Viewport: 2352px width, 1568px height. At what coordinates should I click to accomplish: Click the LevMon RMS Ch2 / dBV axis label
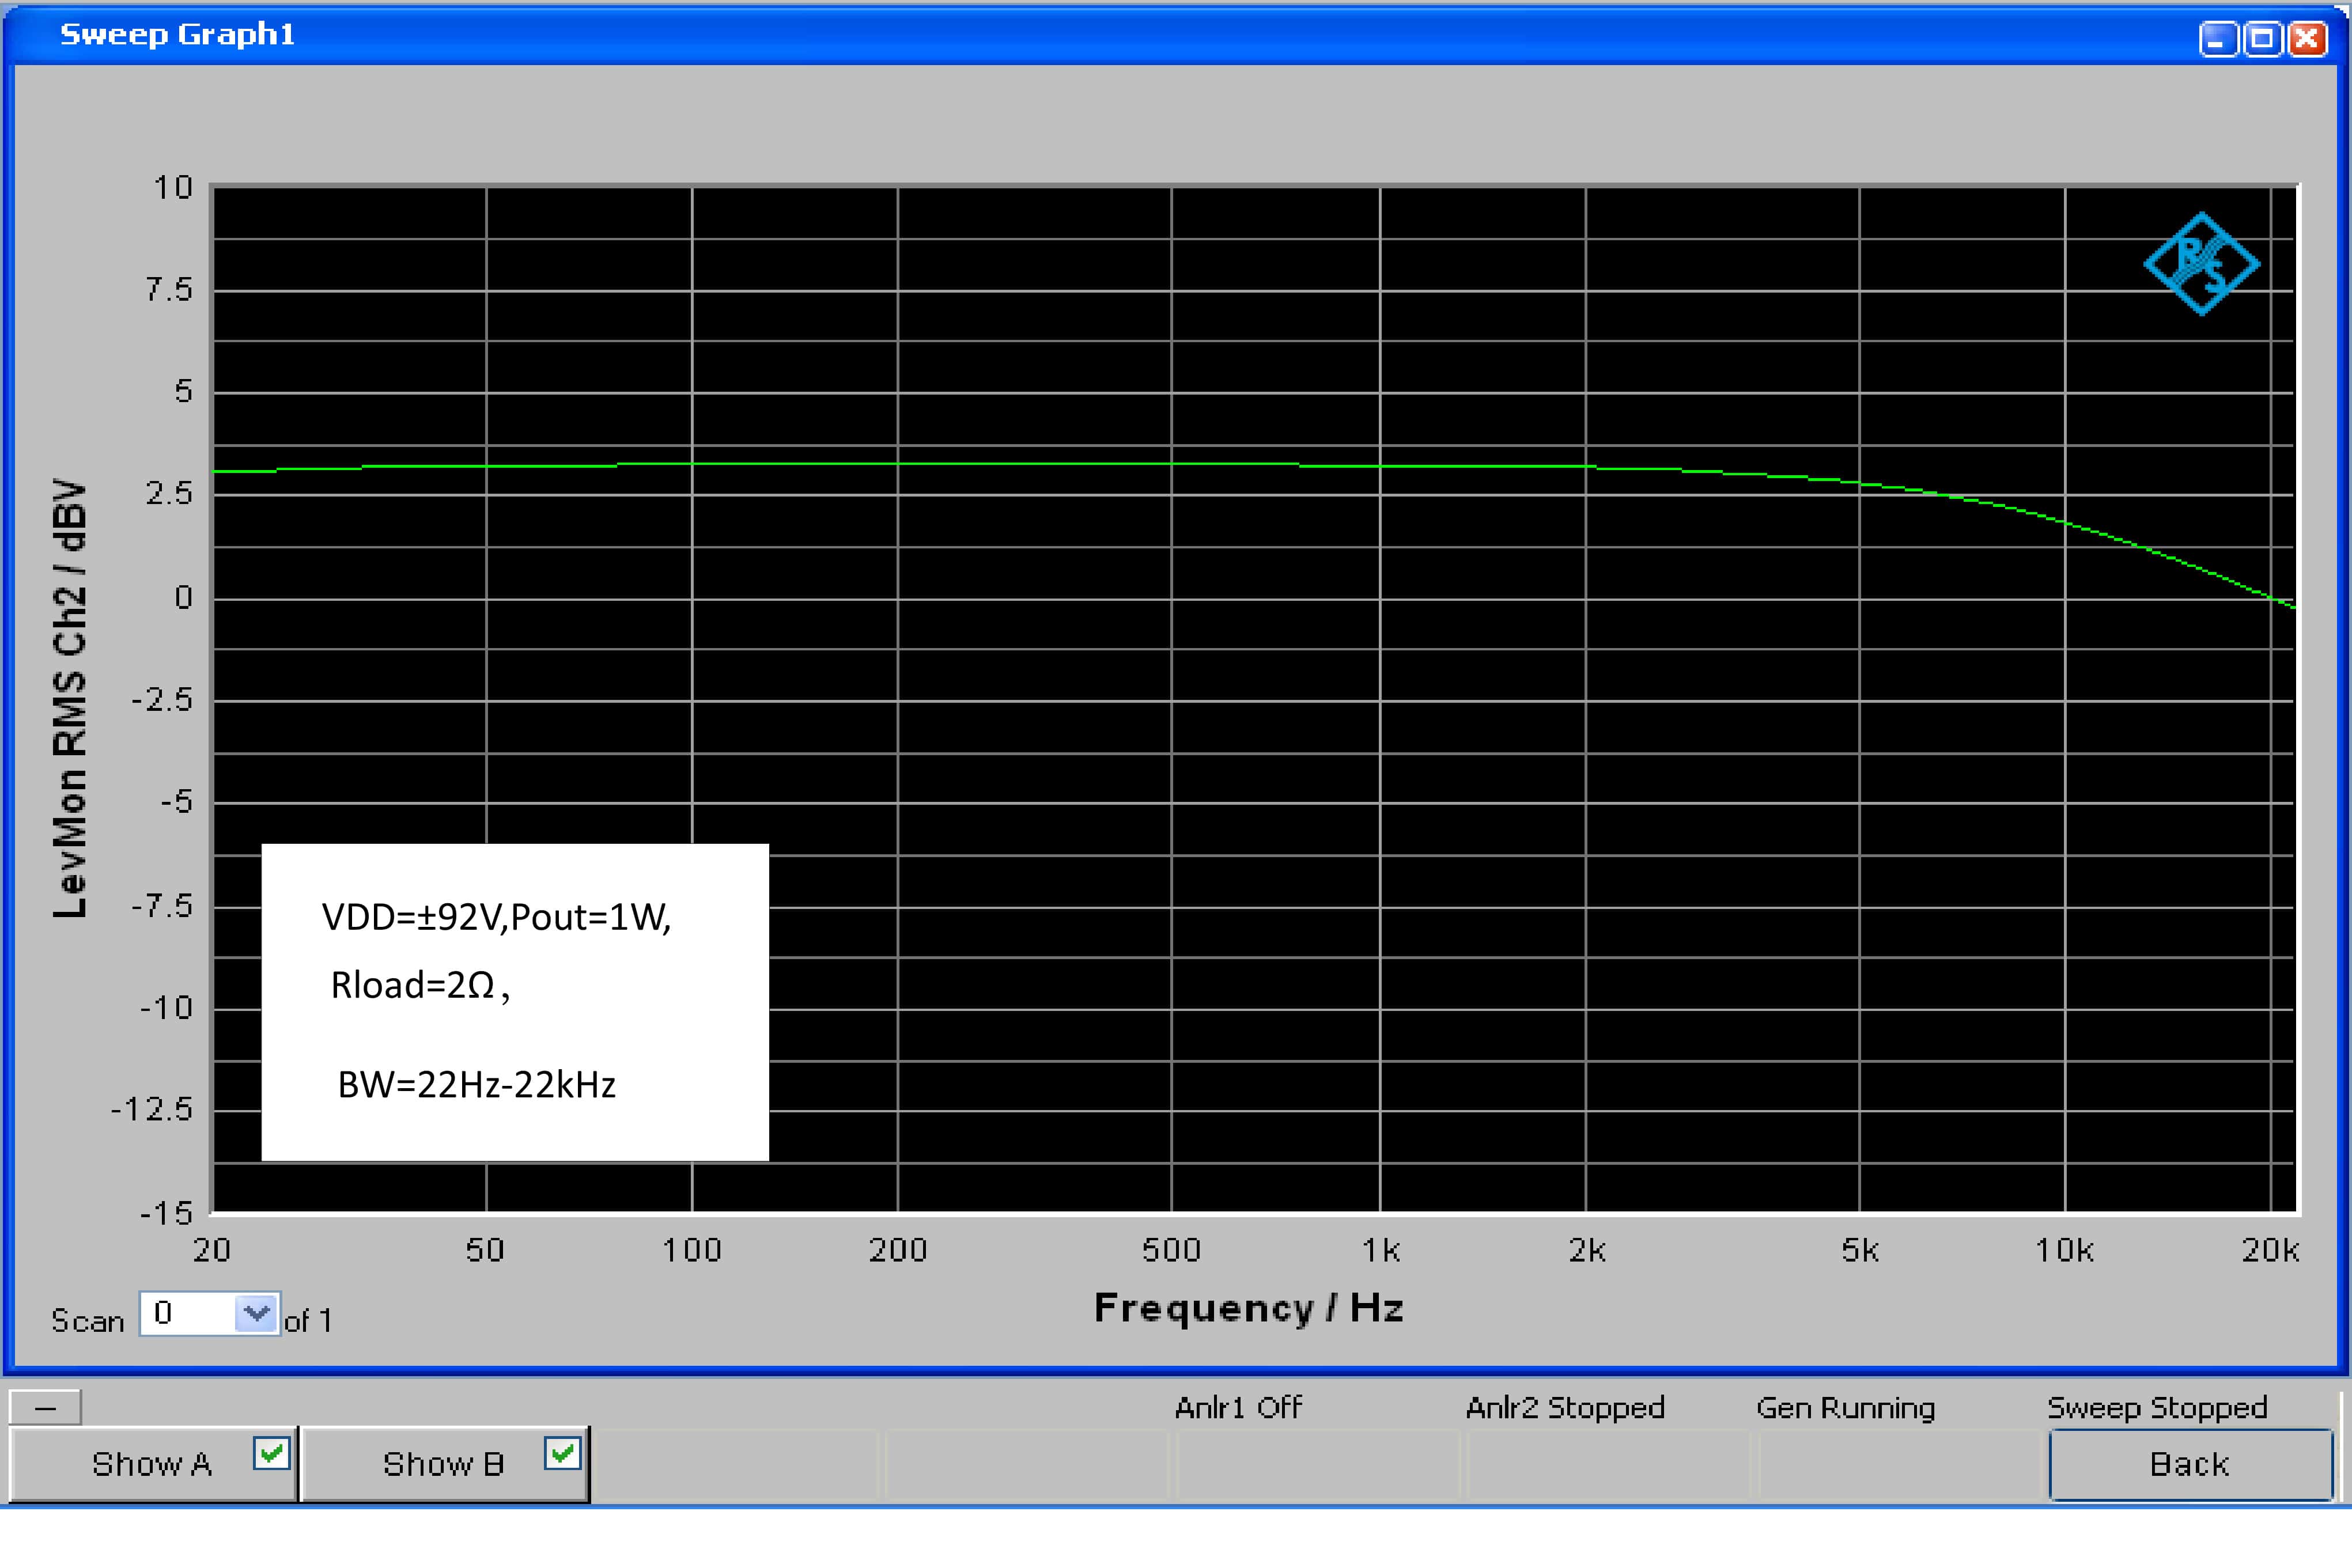[70, 698]
